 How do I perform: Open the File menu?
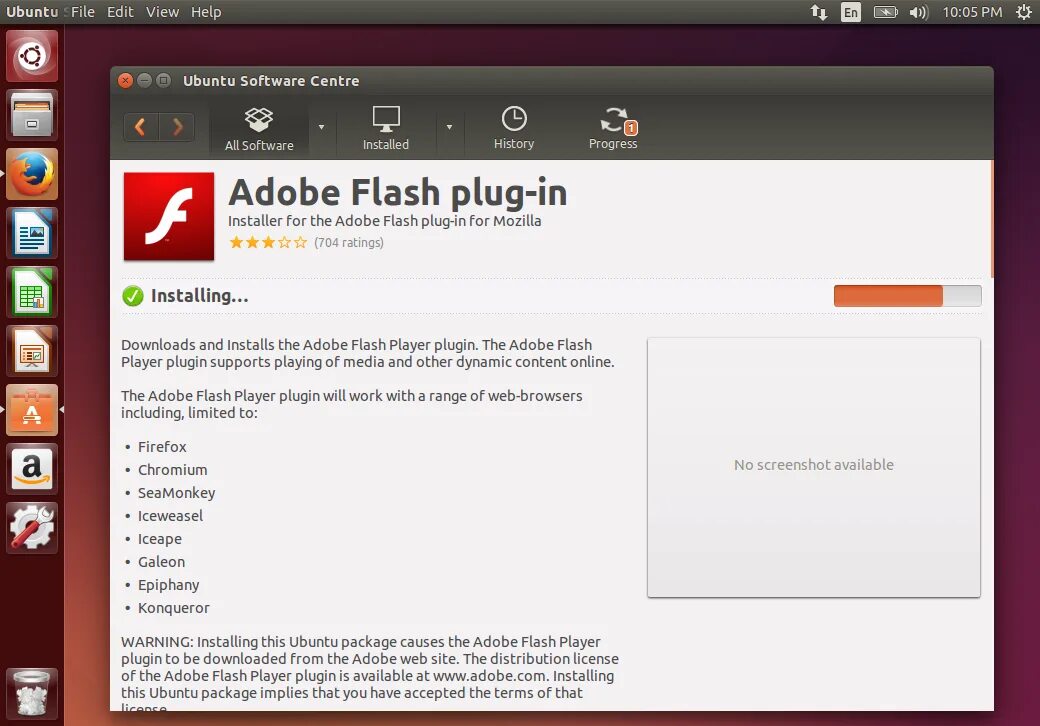point(83,12)
